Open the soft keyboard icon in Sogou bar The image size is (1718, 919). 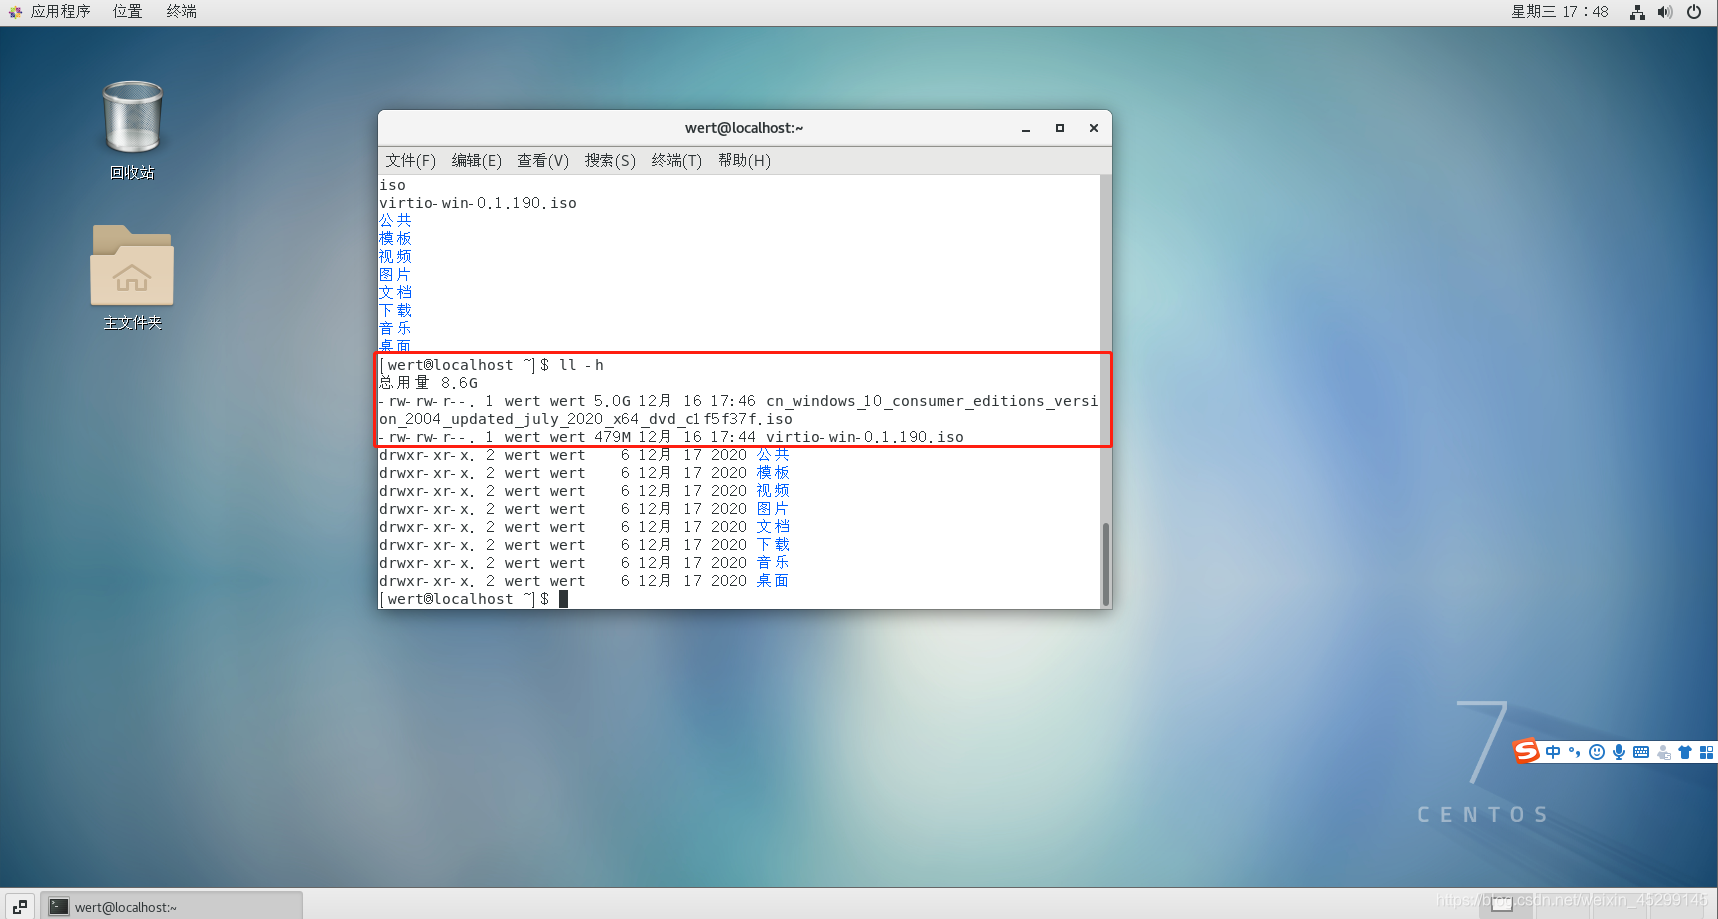click(x=1641, y=752)
